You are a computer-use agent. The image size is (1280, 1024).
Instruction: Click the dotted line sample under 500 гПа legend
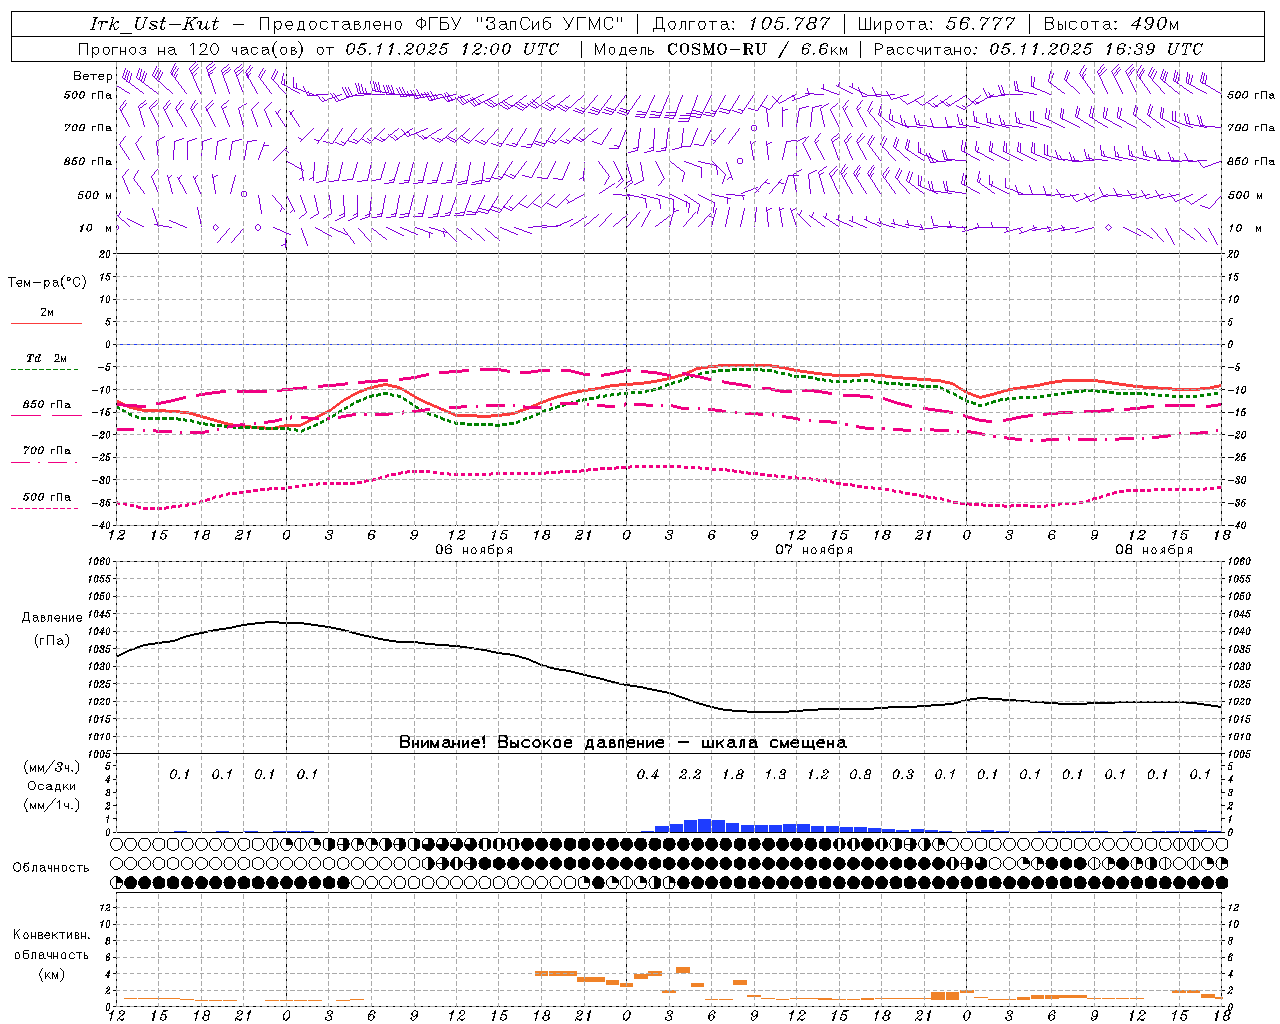point(45,509)
